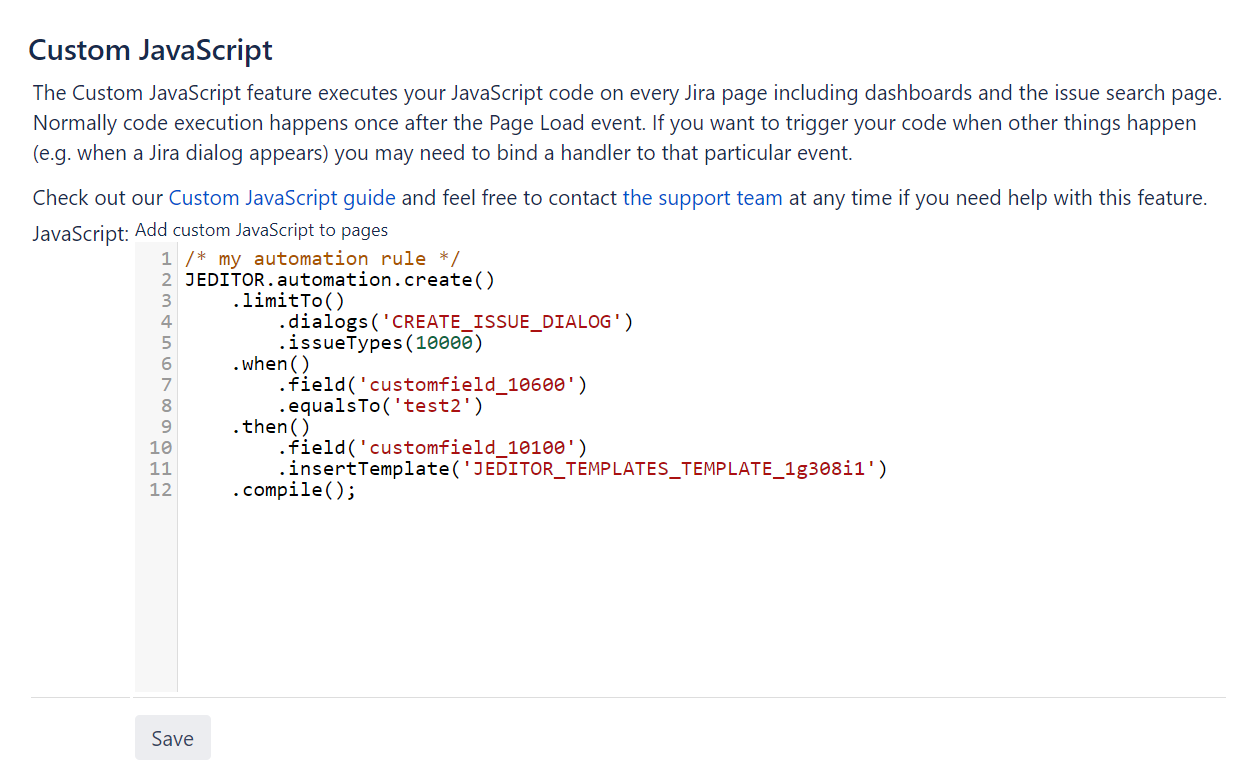Click the .limitTo() code line

point(288,301)
